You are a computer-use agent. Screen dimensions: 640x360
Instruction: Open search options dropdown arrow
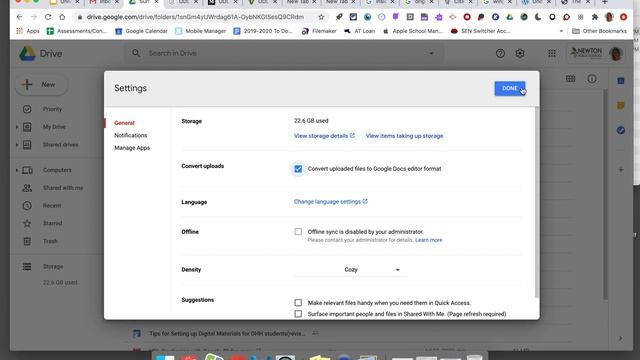click(431, 53)
